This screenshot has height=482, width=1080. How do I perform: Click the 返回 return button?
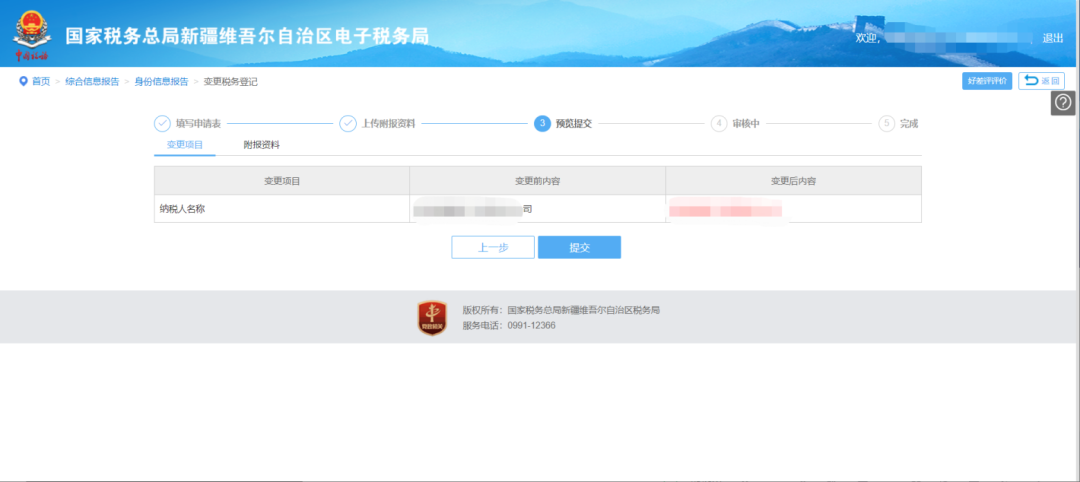(x=1041, y=81)
